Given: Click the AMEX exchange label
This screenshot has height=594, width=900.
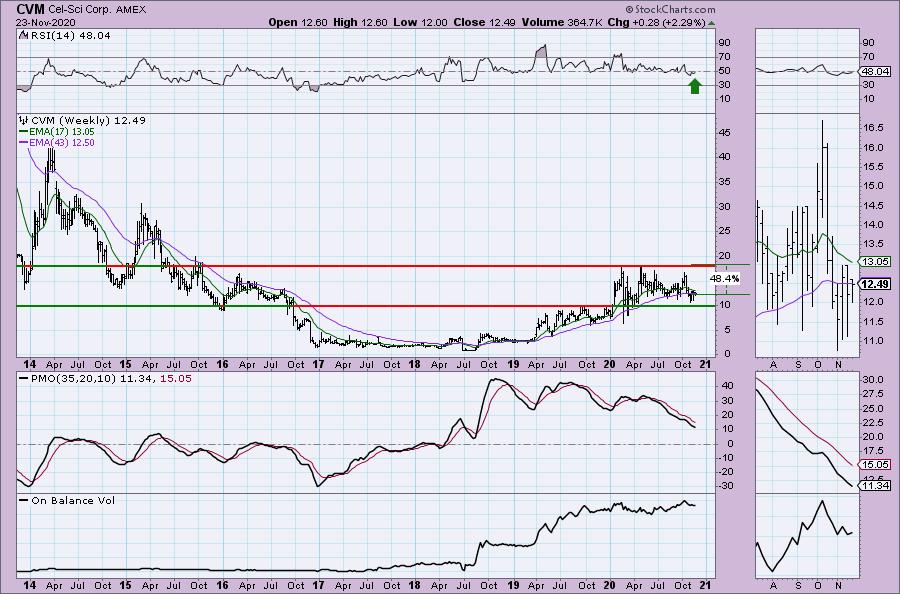Looking at the screenshot, I should tap(132, 10).
